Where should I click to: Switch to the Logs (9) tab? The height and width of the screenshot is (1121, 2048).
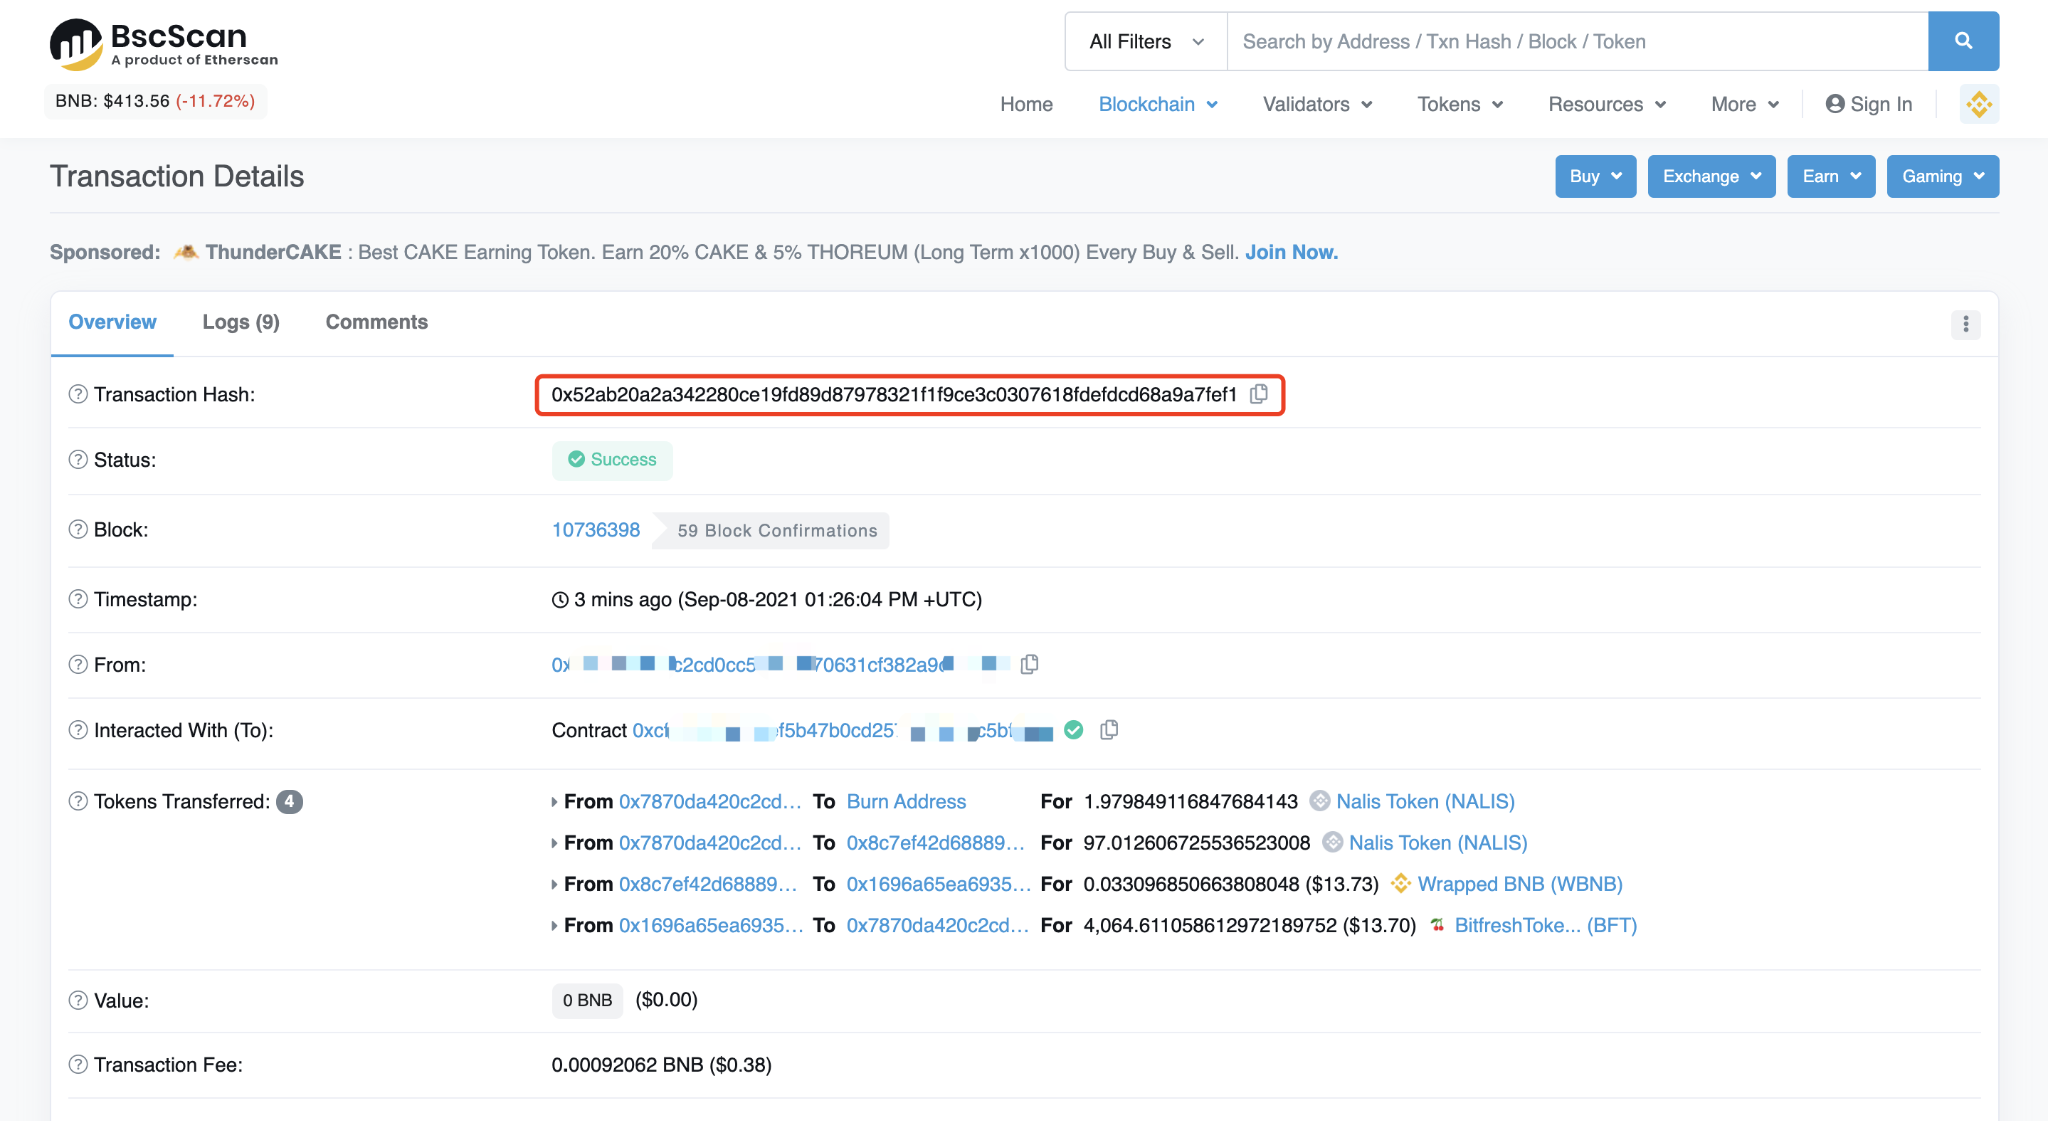(x=241, y=322)
